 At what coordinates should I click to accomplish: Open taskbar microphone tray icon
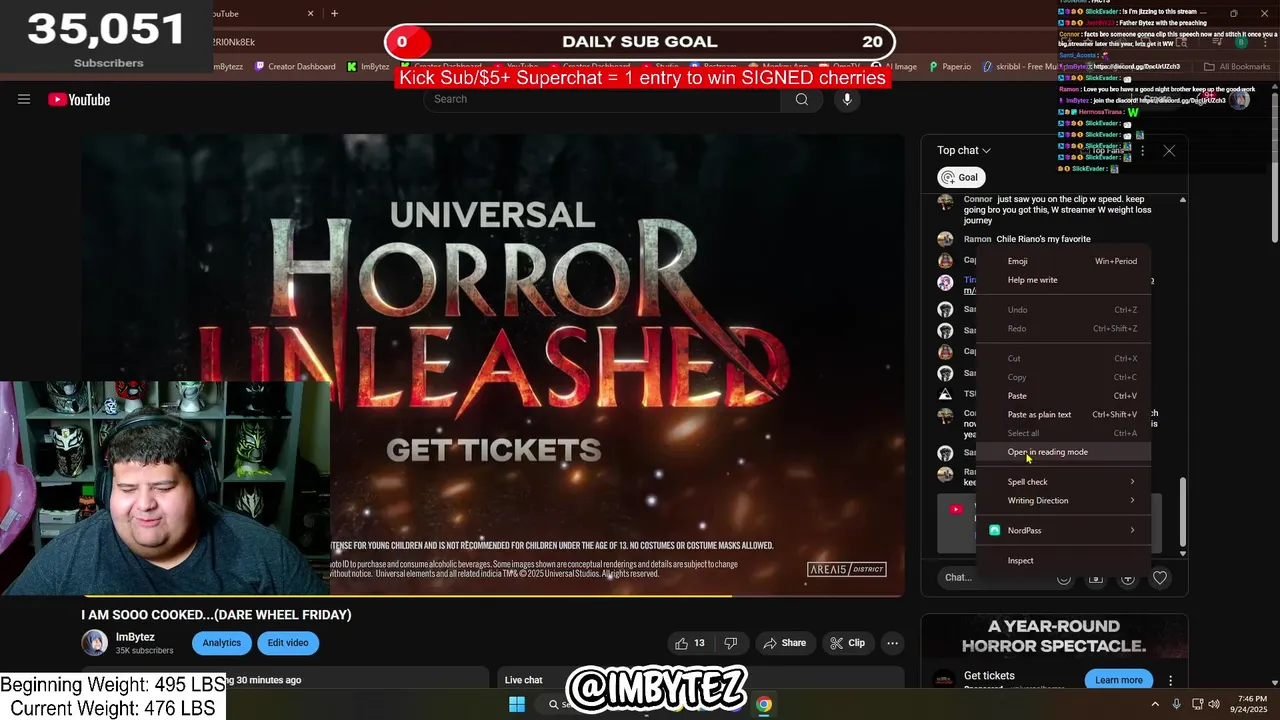tap(1176, 704)
